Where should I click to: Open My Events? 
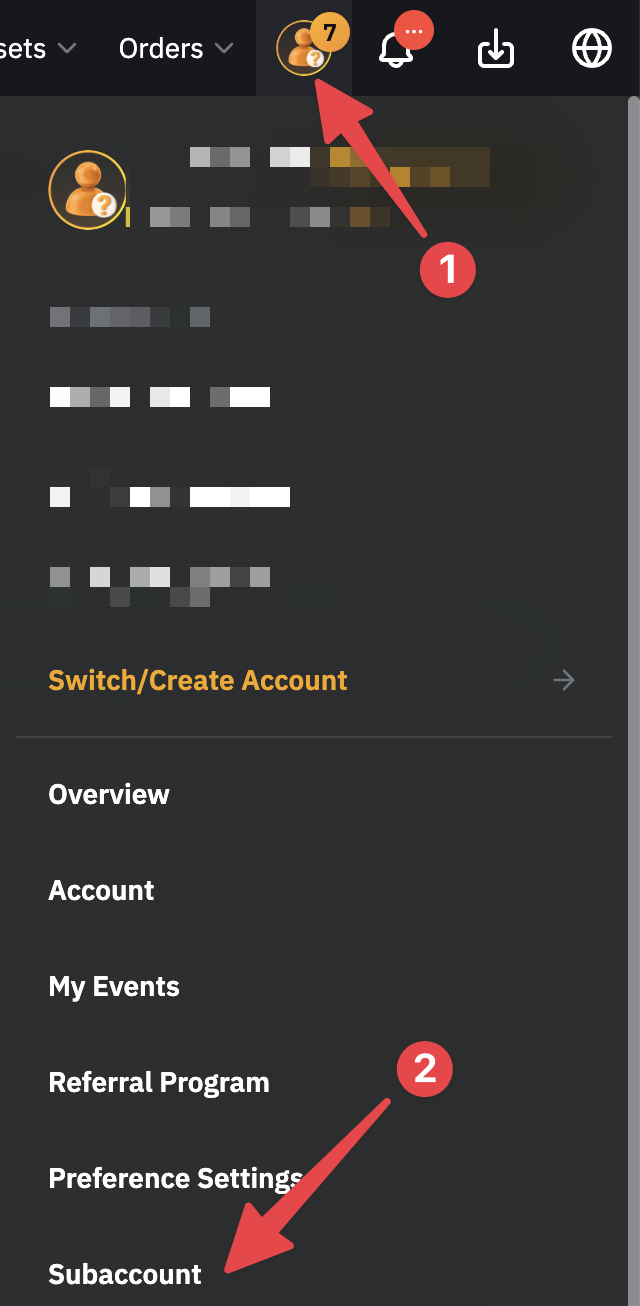pos(114,987)
